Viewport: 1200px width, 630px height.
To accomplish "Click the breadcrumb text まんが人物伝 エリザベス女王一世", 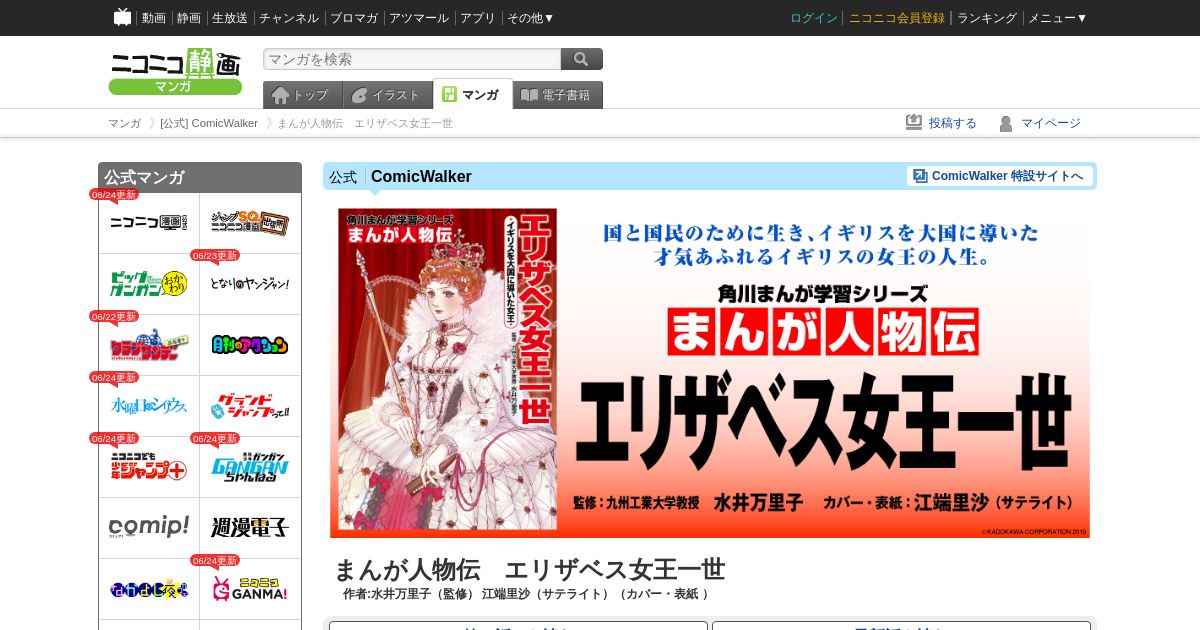I will pos(365,123).
